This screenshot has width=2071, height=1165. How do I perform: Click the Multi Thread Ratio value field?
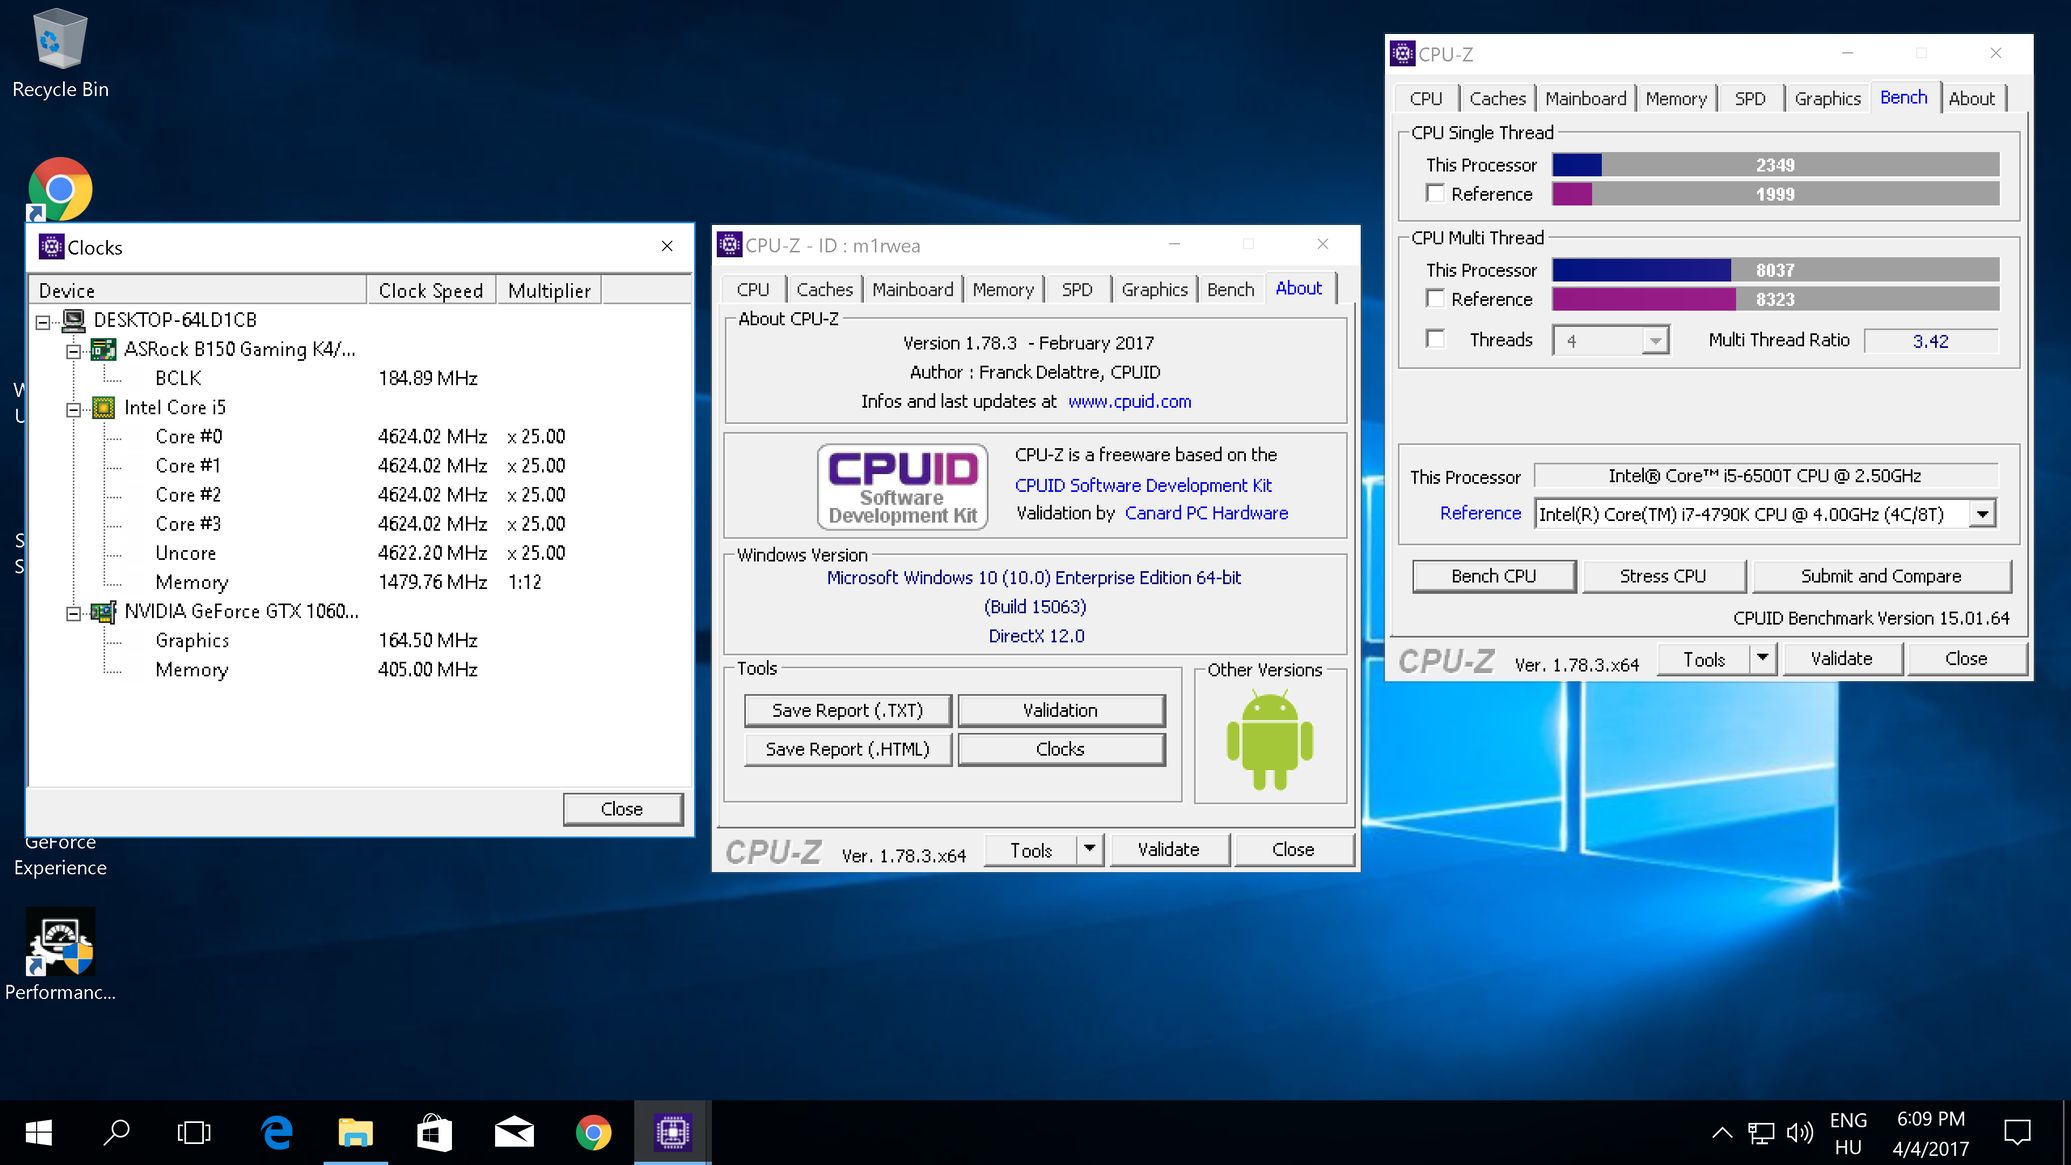point(1931,341)
